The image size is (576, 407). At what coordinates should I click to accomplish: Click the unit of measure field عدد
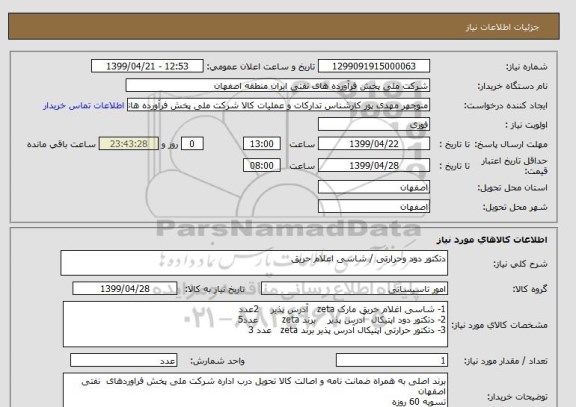coord(123,361)
